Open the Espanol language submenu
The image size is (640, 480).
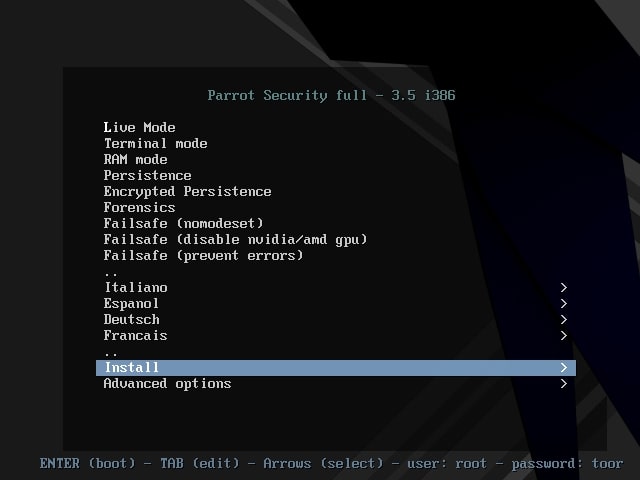336,303
